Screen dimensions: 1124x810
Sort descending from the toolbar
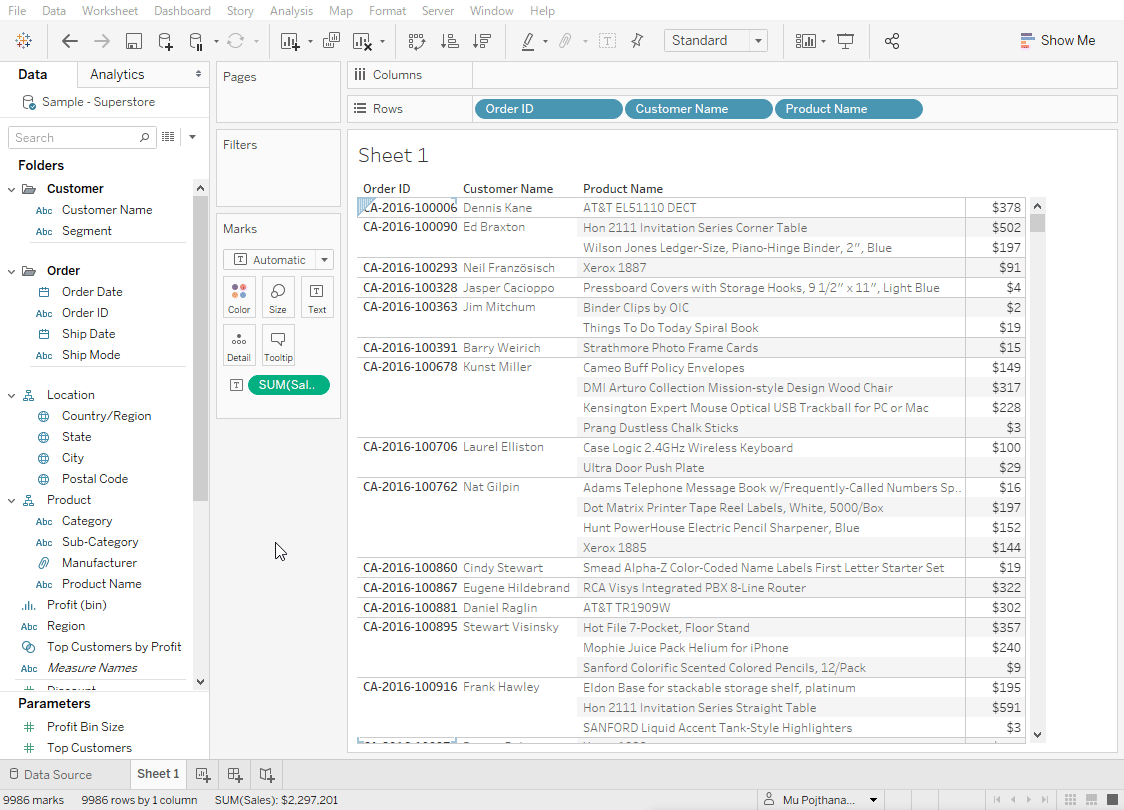(x=482, y=41)
